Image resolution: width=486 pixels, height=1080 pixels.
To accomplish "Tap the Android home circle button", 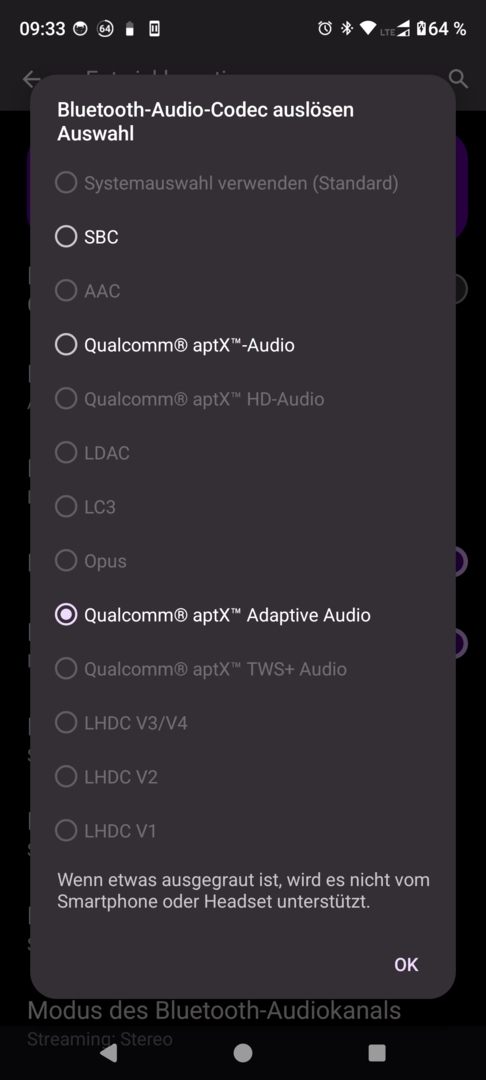I will pyautogui.click(x=243, y=1052).
